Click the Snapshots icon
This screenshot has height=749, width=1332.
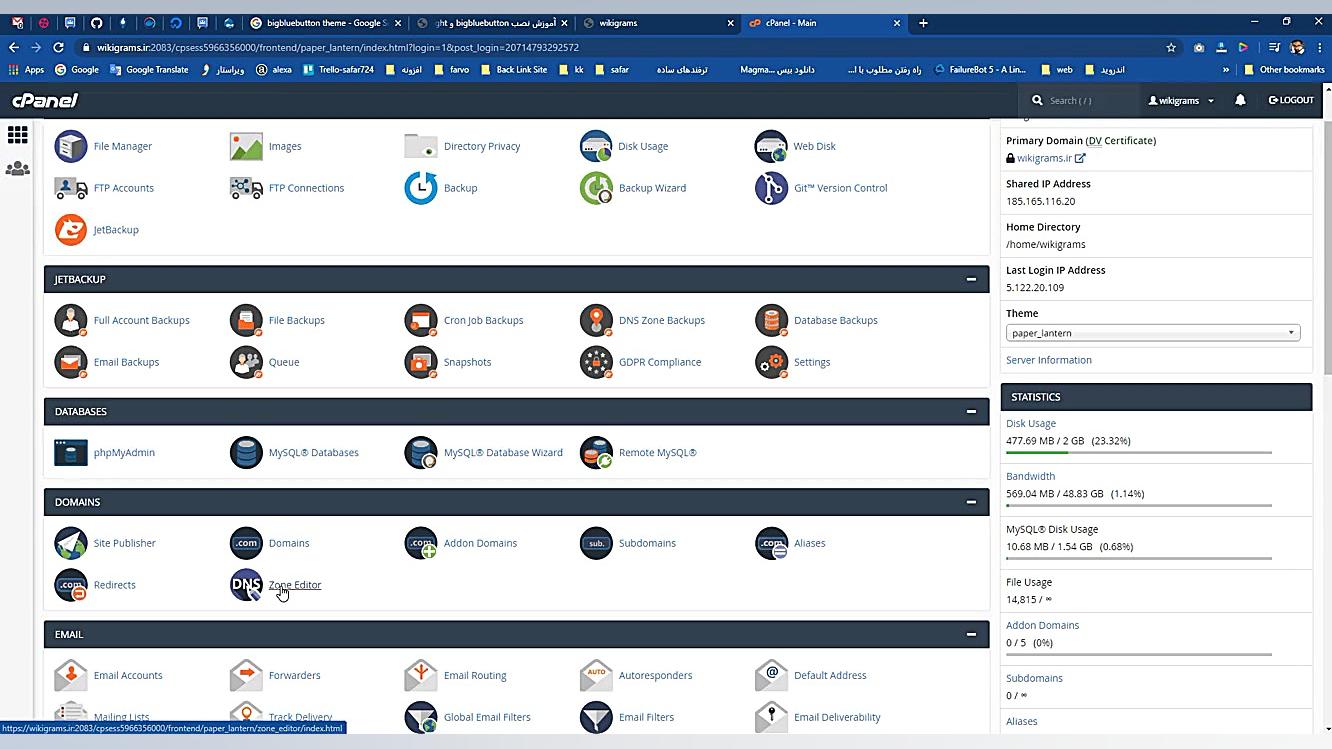coord(421,362)
